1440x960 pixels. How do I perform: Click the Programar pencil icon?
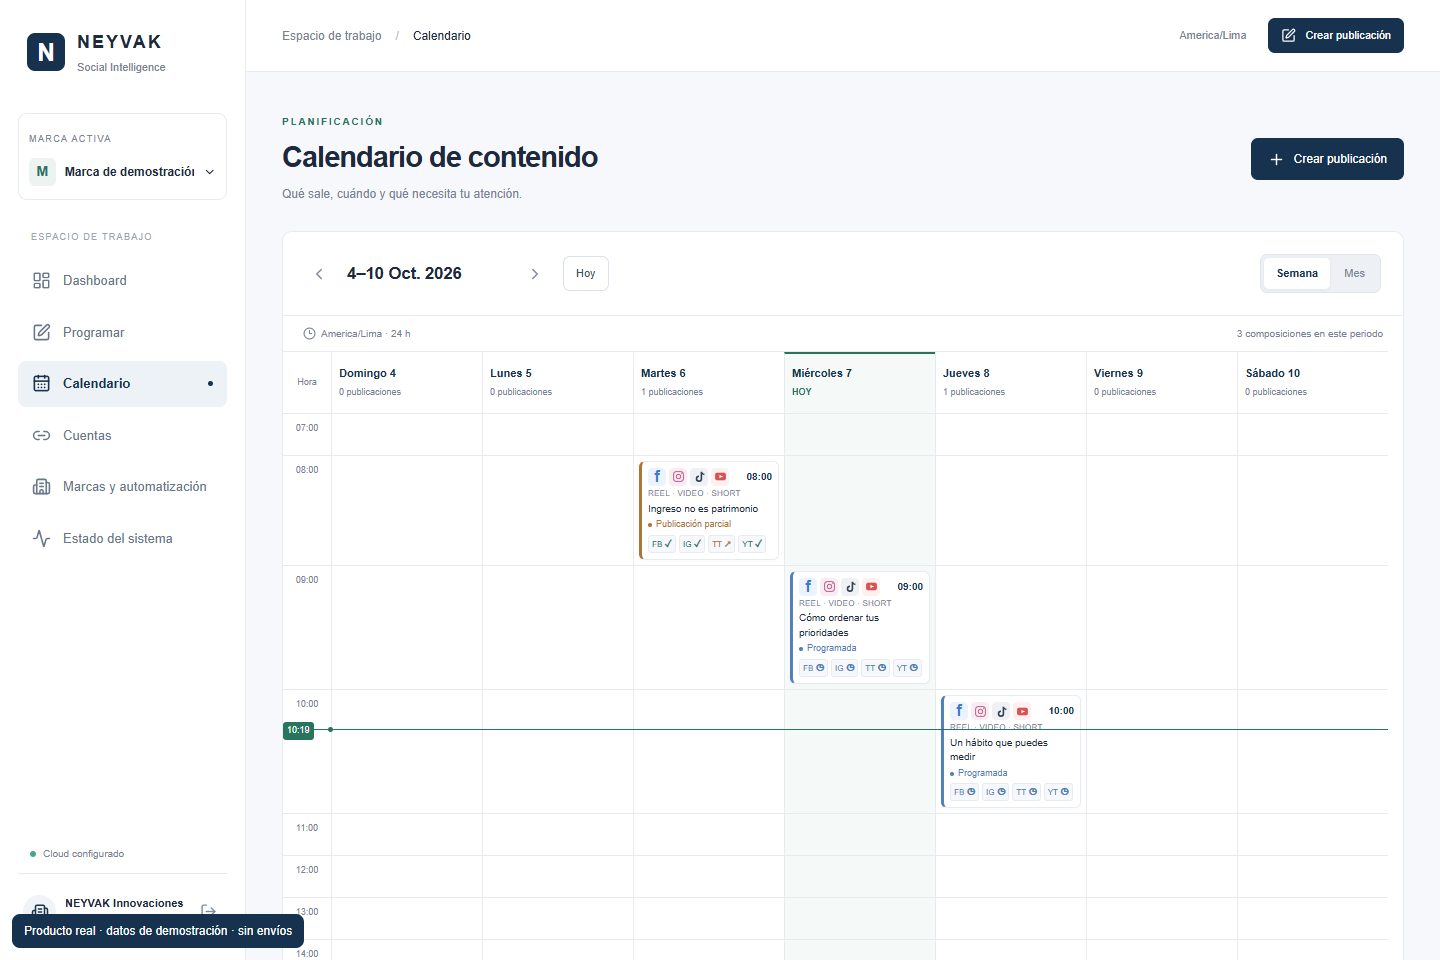click(x=41, y=332)
